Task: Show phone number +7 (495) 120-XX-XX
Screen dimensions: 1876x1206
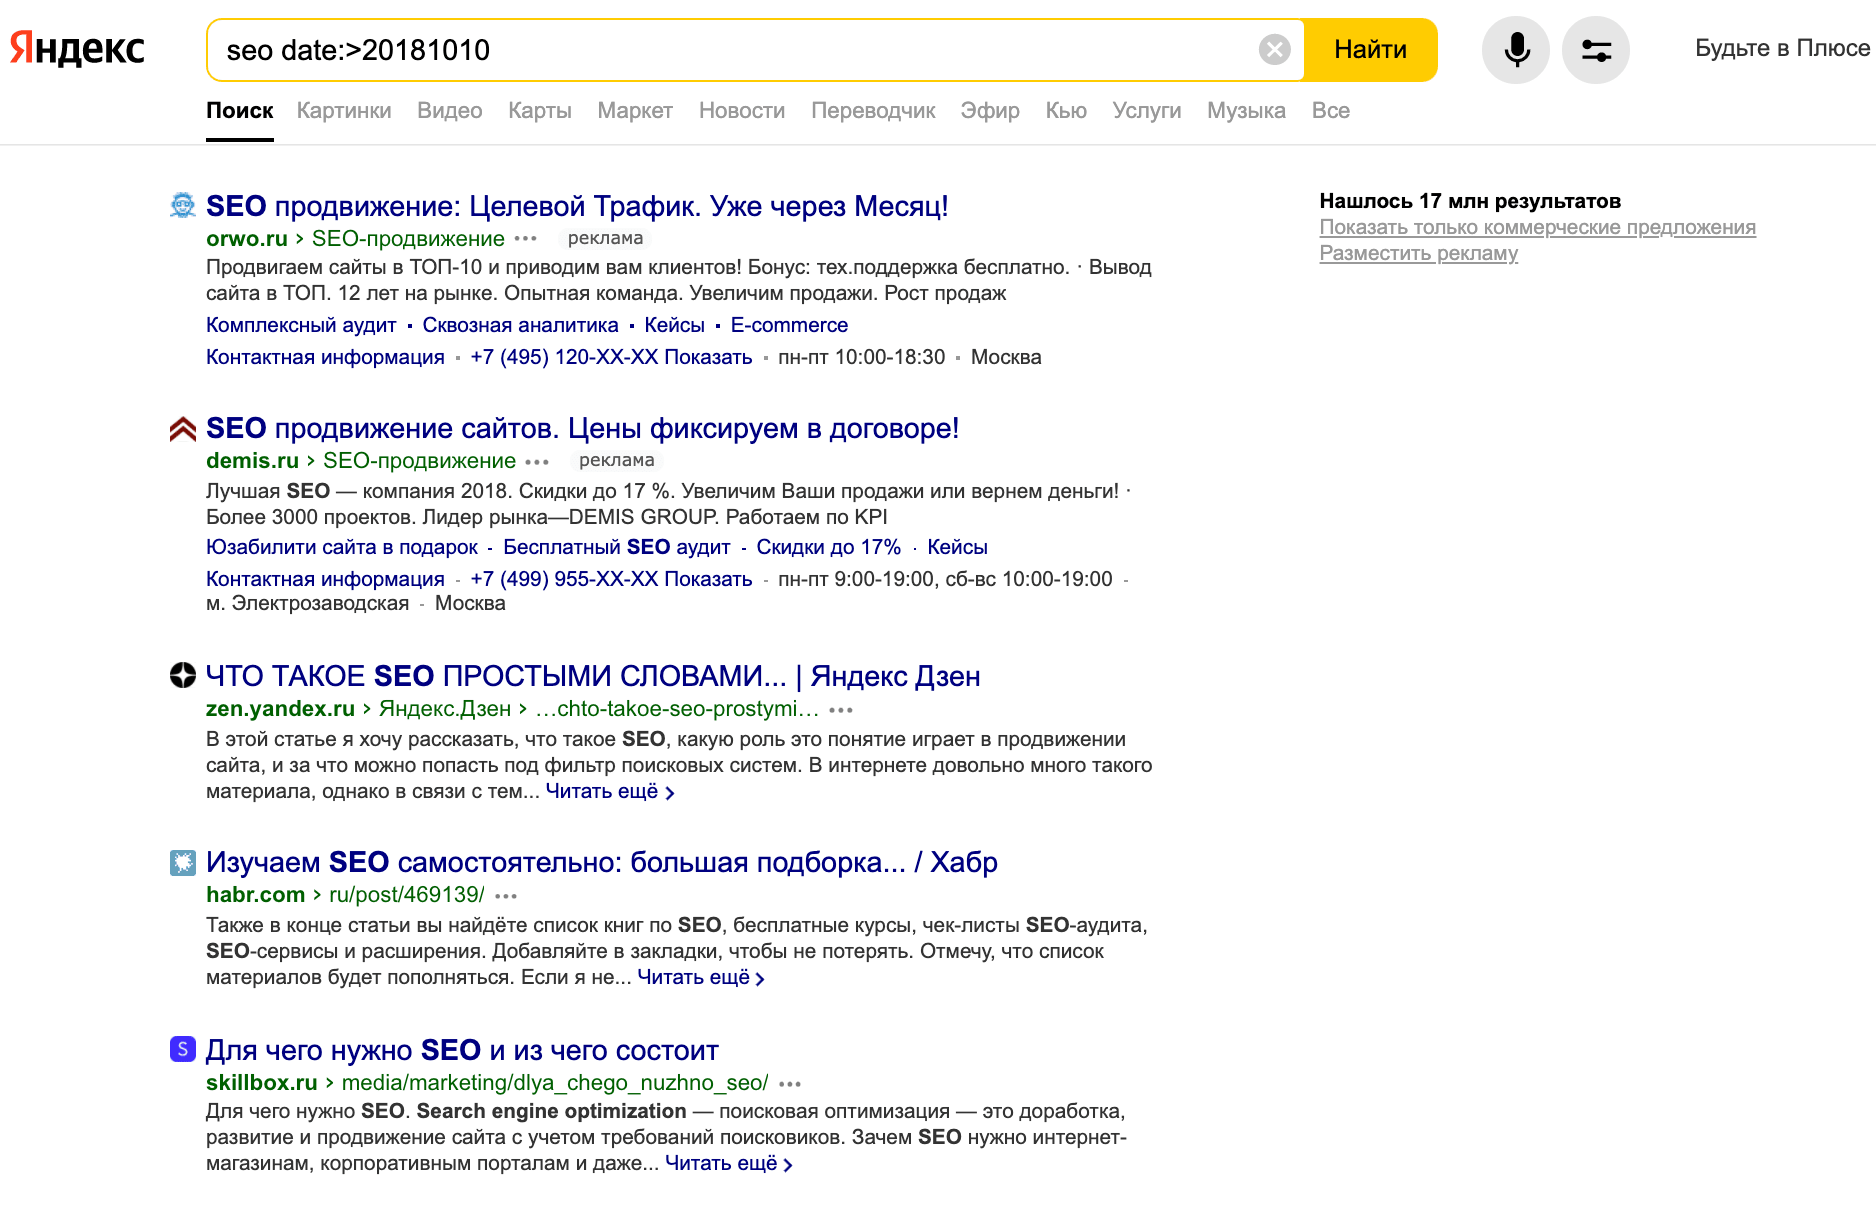Action: click(611, 357)
